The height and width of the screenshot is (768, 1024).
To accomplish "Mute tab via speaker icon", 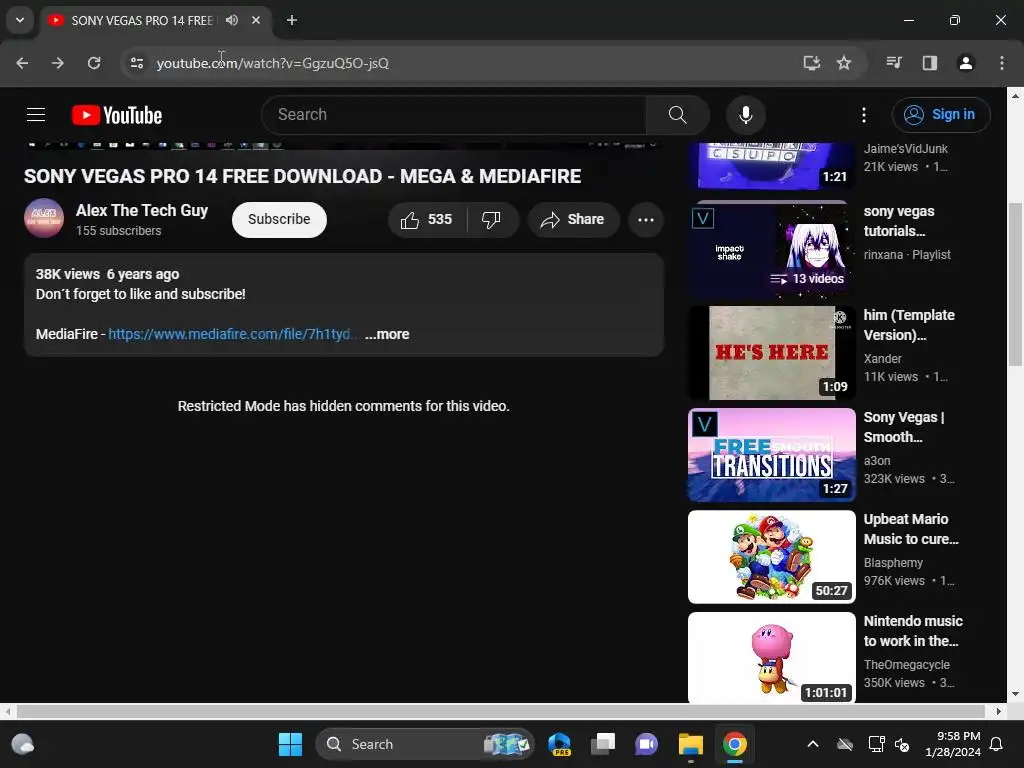I will tap(232, 20).
